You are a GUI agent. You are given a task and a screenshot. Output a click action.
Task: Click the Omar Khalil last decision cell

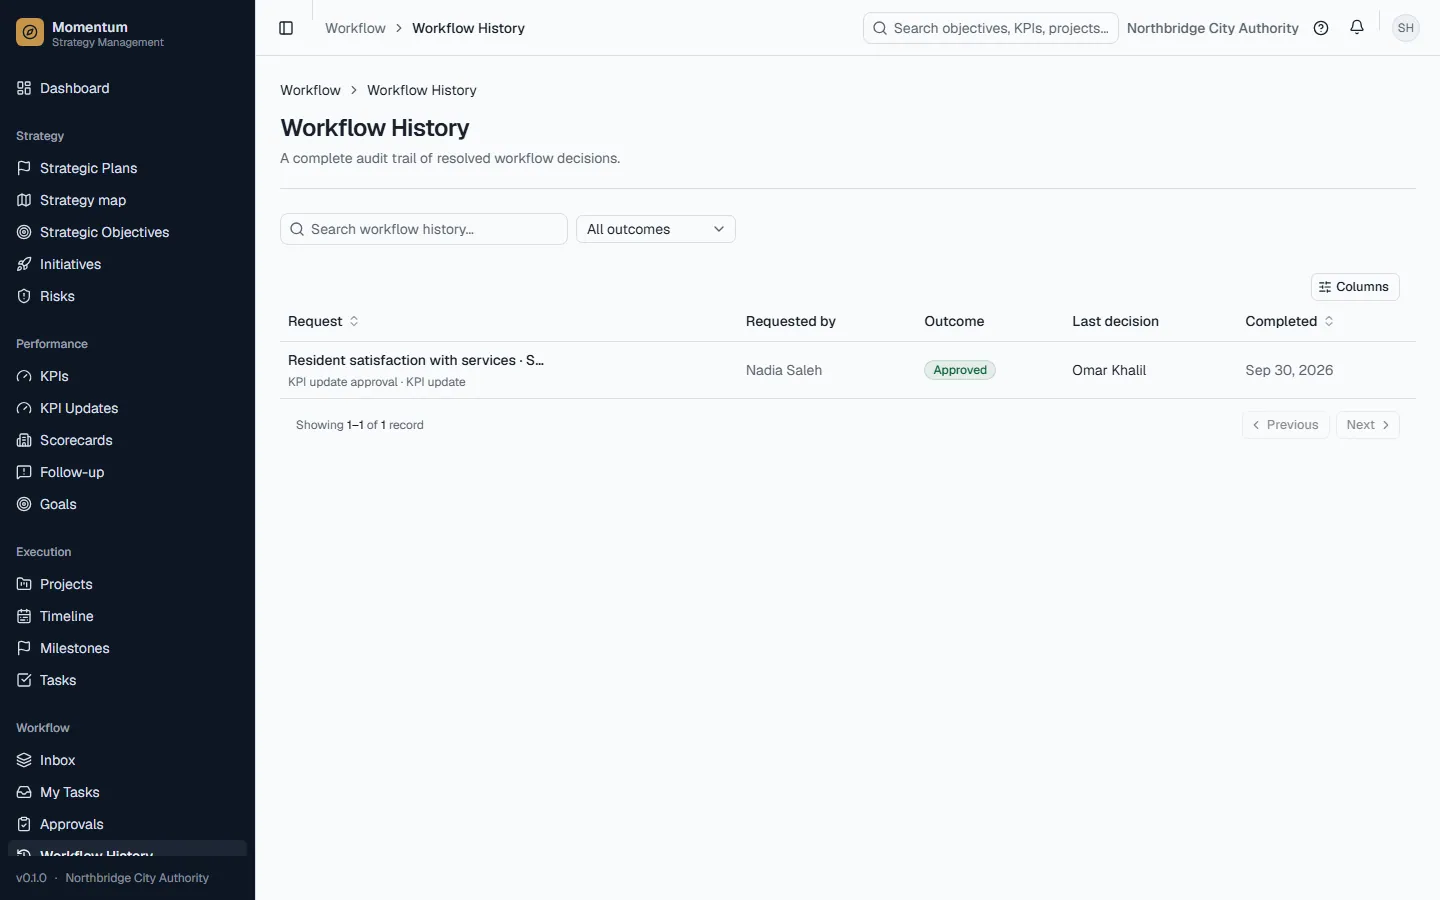click(x=1109, y=370)
